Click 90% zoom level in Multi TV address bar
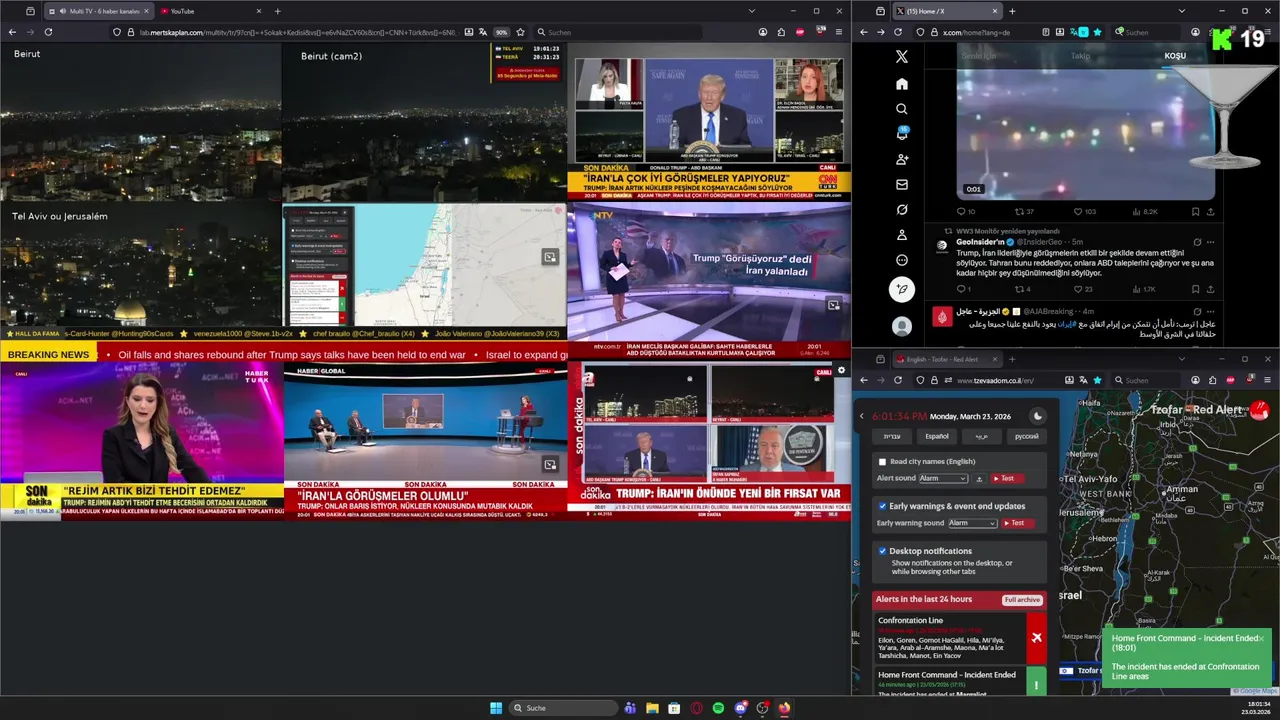The width and height of the screenshot is (1280, 720). click(x=501, y=32)
